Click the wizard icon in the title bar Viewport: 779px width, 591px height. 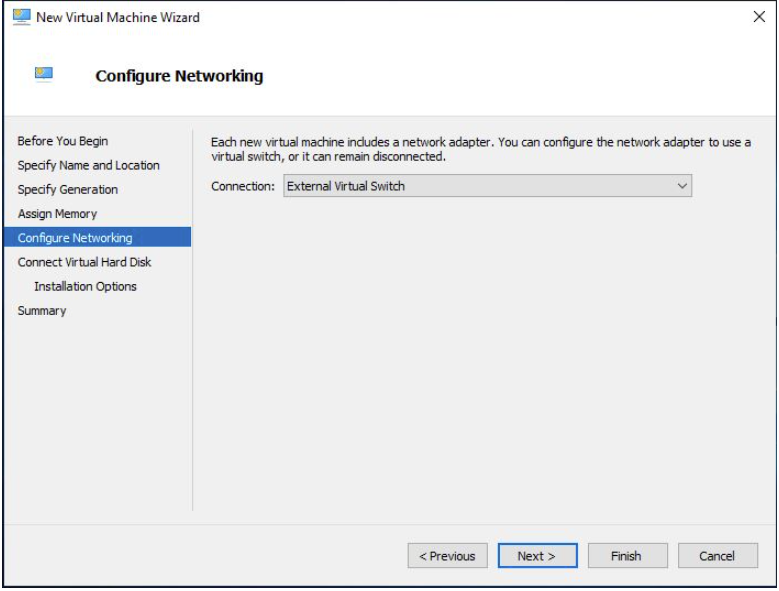(21, 17)
